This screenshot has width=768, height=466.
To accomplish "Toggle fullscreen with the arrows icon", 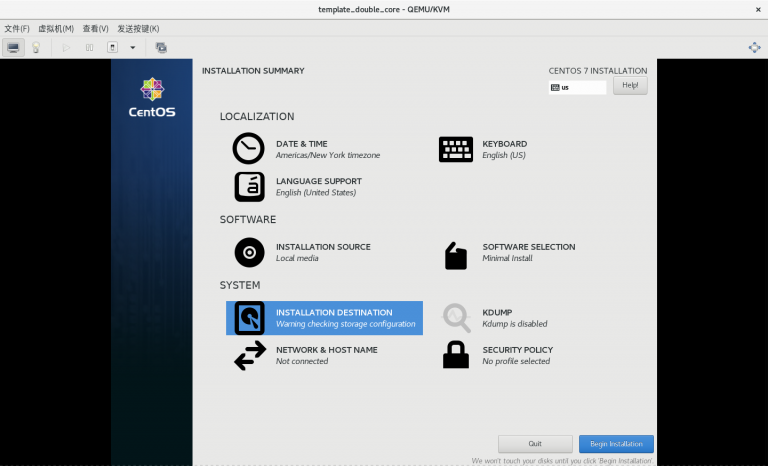I will pos(754,48).
